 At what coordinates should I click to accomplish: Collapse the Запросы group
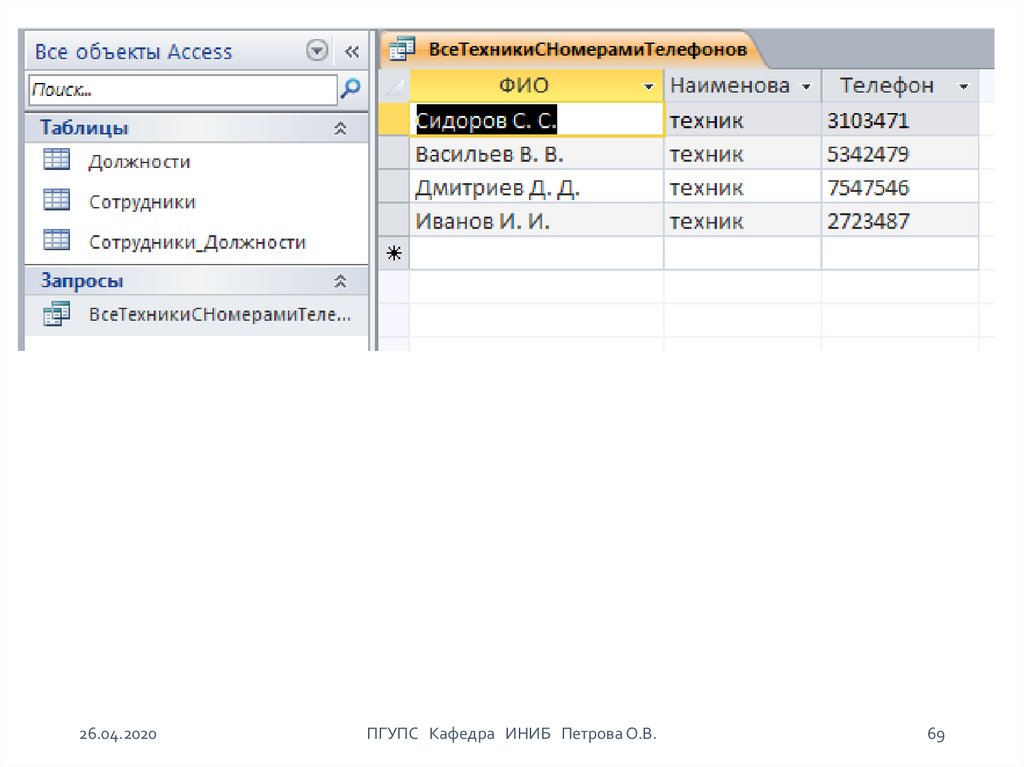(340, 281)
